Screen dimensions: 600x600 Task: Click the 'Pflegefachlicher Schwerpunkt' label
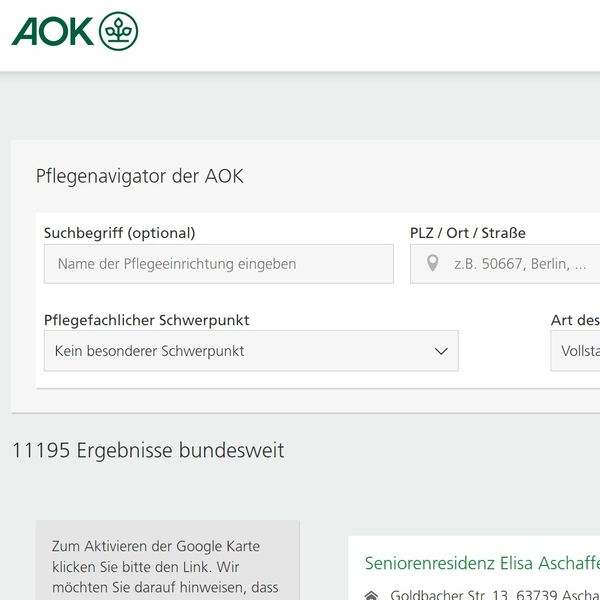point(147,320)
